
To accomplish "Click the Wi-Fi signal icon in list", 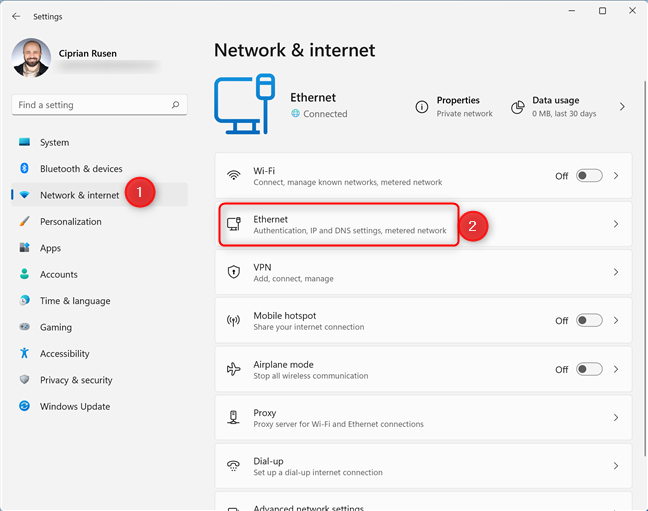I will pyautogui.click(x=233, y=175).
